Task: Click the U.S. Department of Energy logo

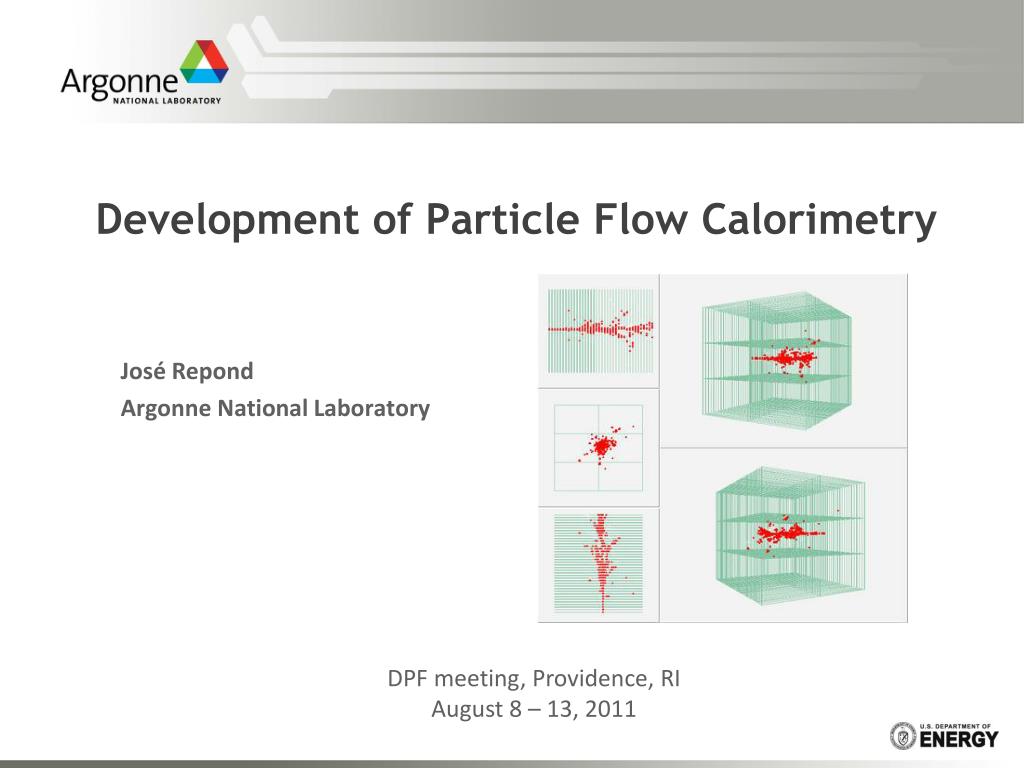Action: 944,736
